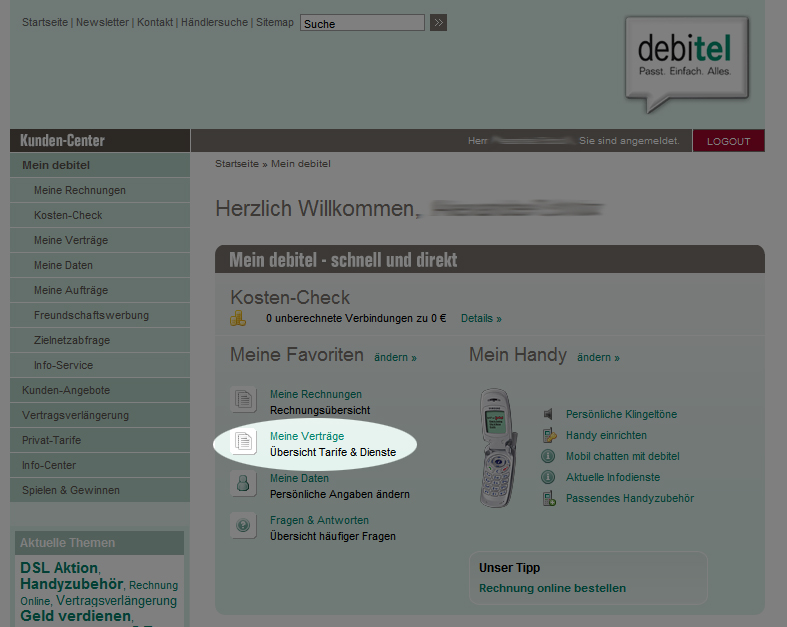787x627 pixels.
Task: Click the Passendes Handyzubehör icon
Action: click(548, 498)
